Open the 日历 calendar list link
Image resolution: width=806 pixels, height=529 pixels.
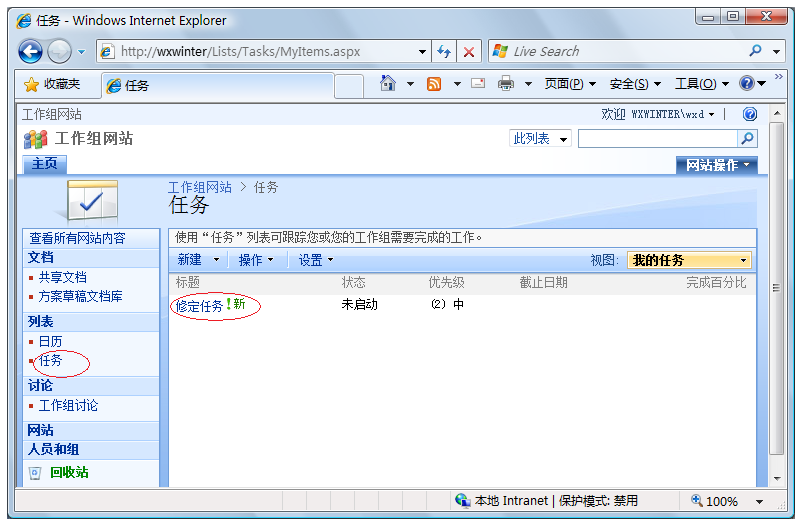50,342
